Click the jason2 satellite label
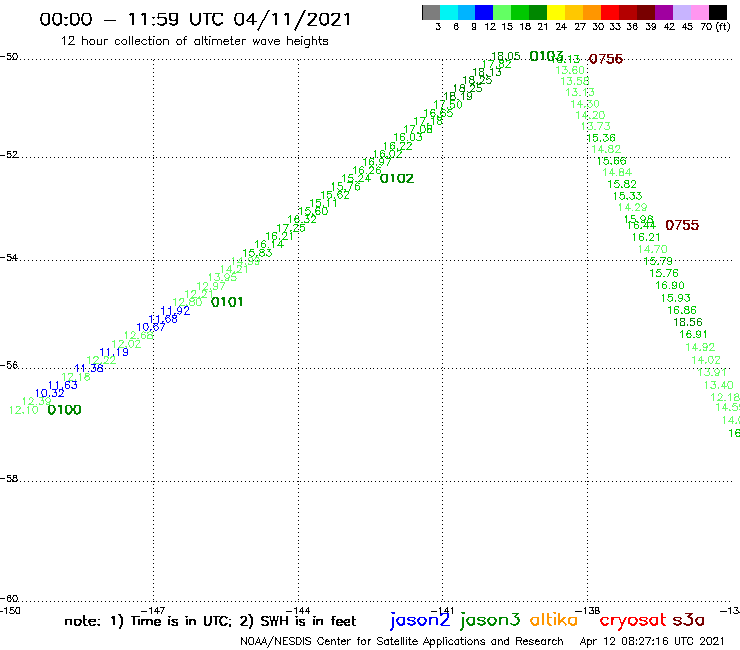Viewport: 740px width, 650px height. coord(420,620)
